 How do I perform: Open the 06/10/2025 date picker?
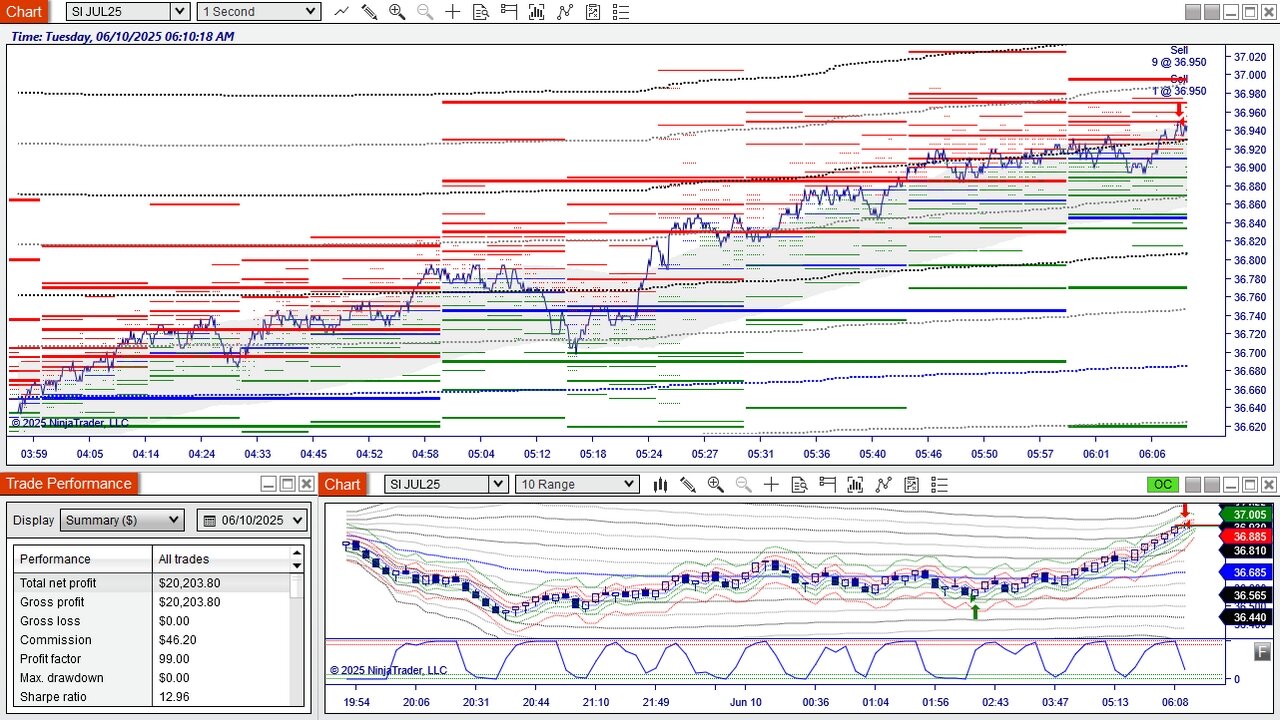pos(252,520)
